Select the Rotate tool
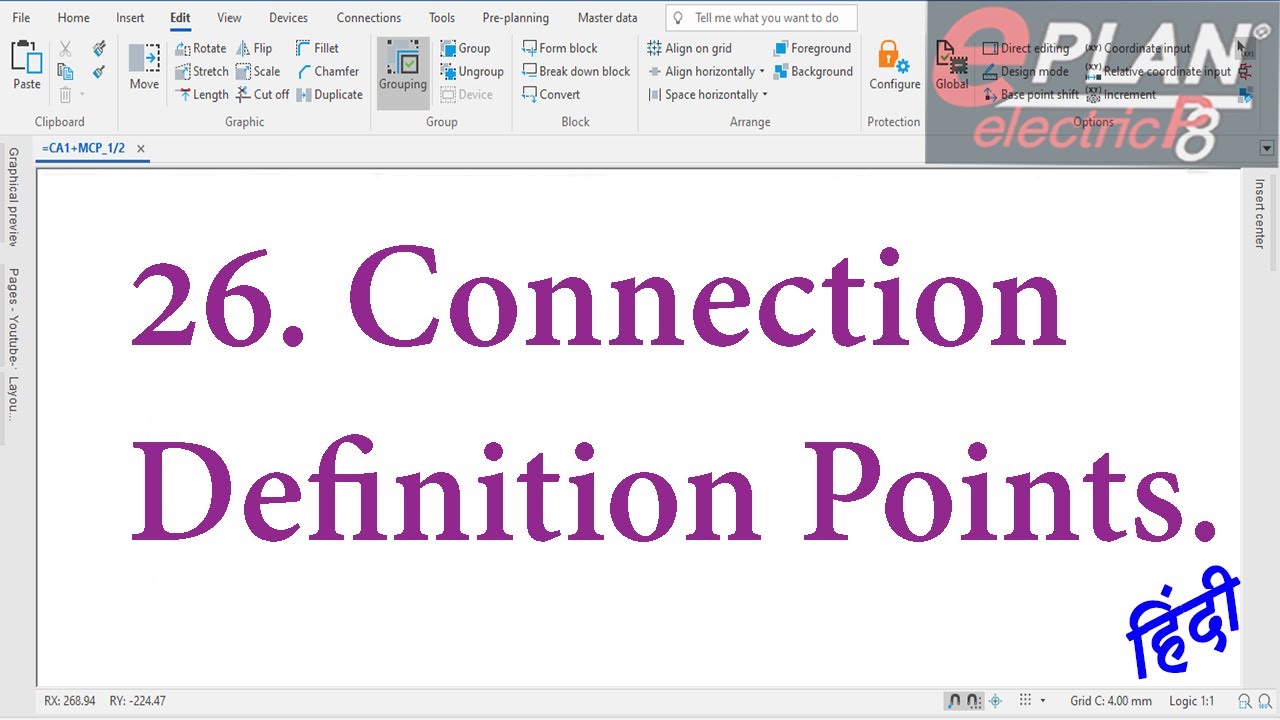This screenshot has height=720, width=1280. [x=201, y=48]
